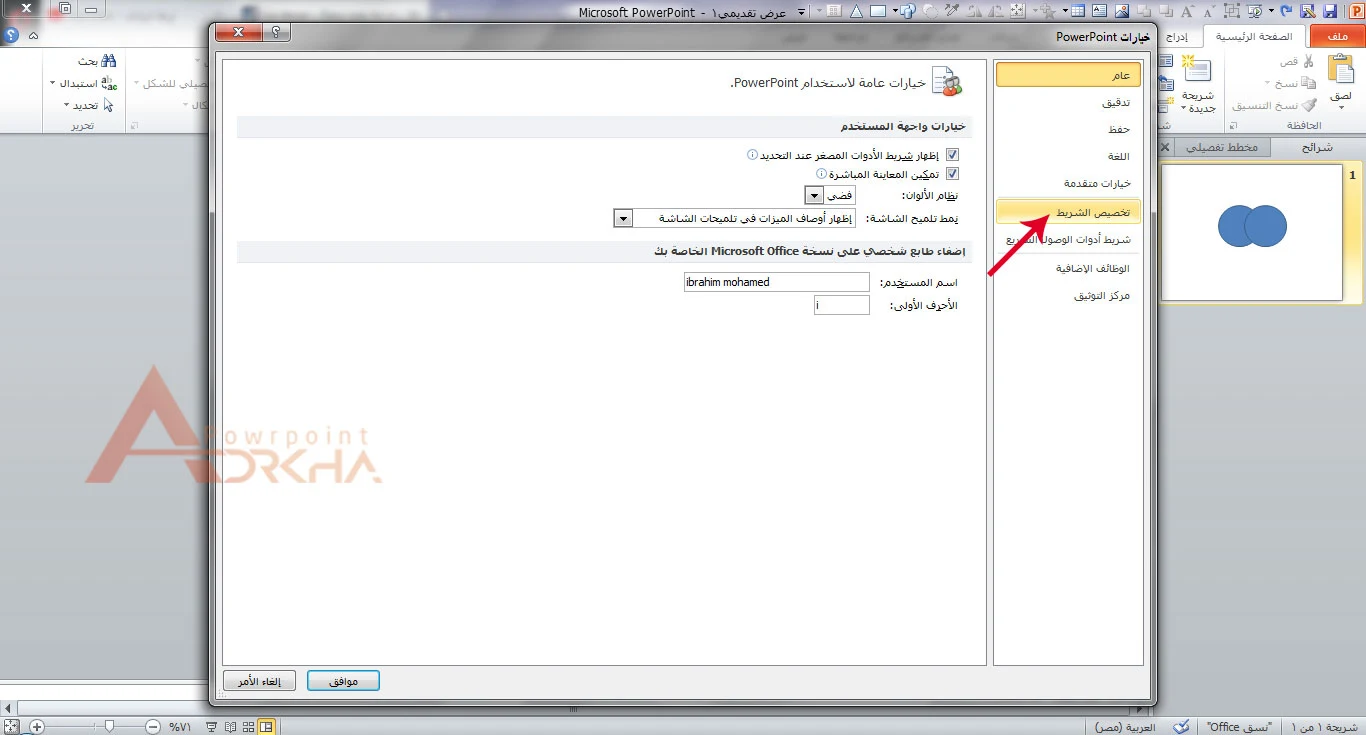Click the Find binoculars icon in the ribbon
1366x735 pixels.
[x=109, y=61]
